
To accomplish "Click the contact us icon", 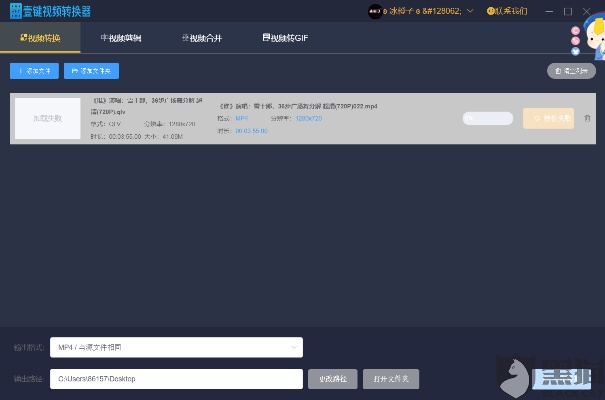I will [x=490, y=11].
